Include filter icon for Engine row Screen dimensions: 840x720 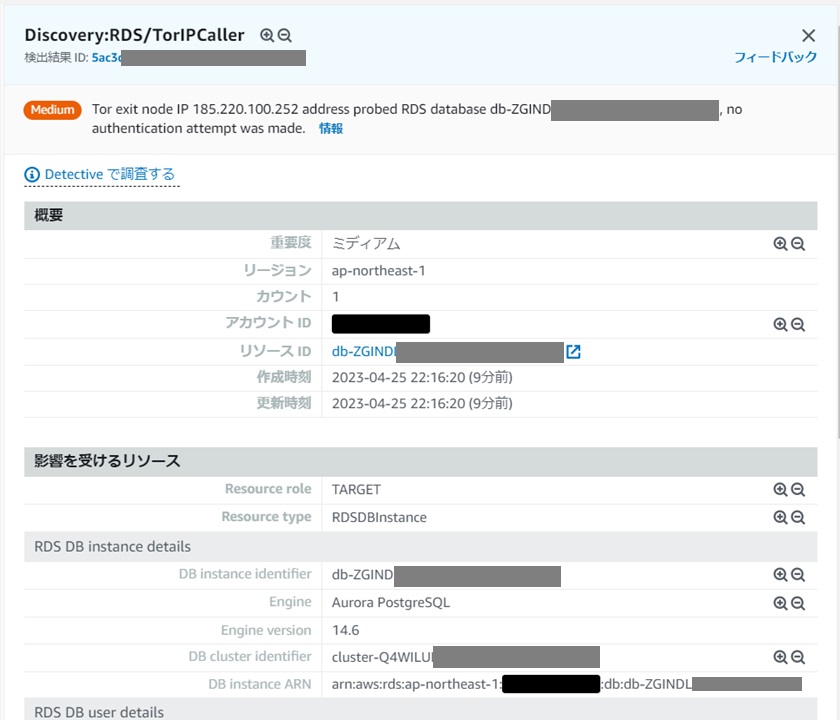781,603
